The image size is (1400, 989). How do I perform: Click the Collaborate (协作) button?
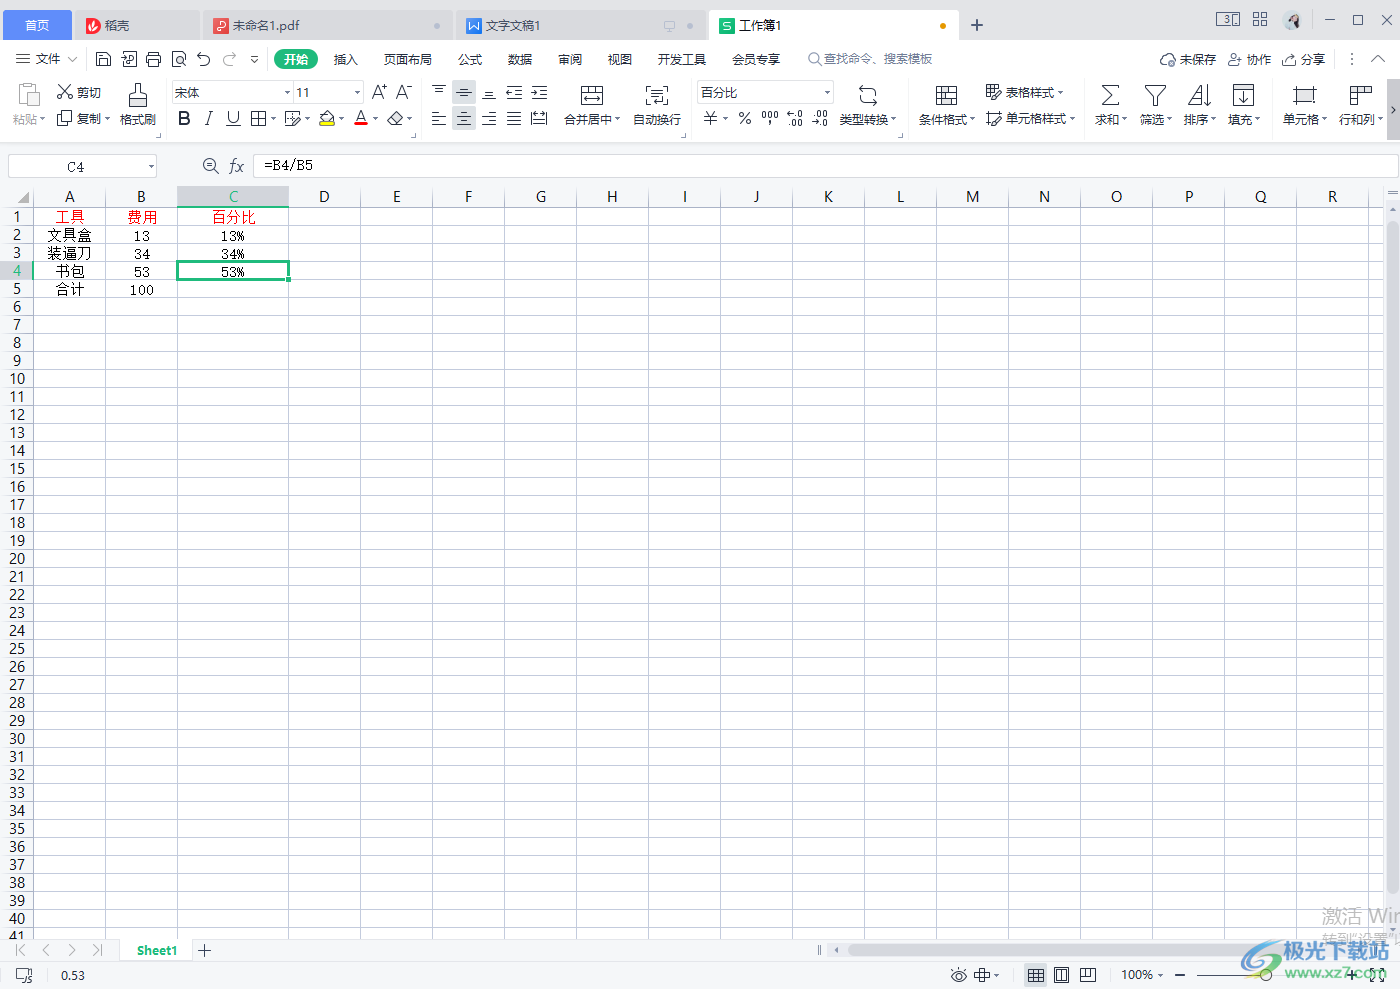tap(1250, 60)
